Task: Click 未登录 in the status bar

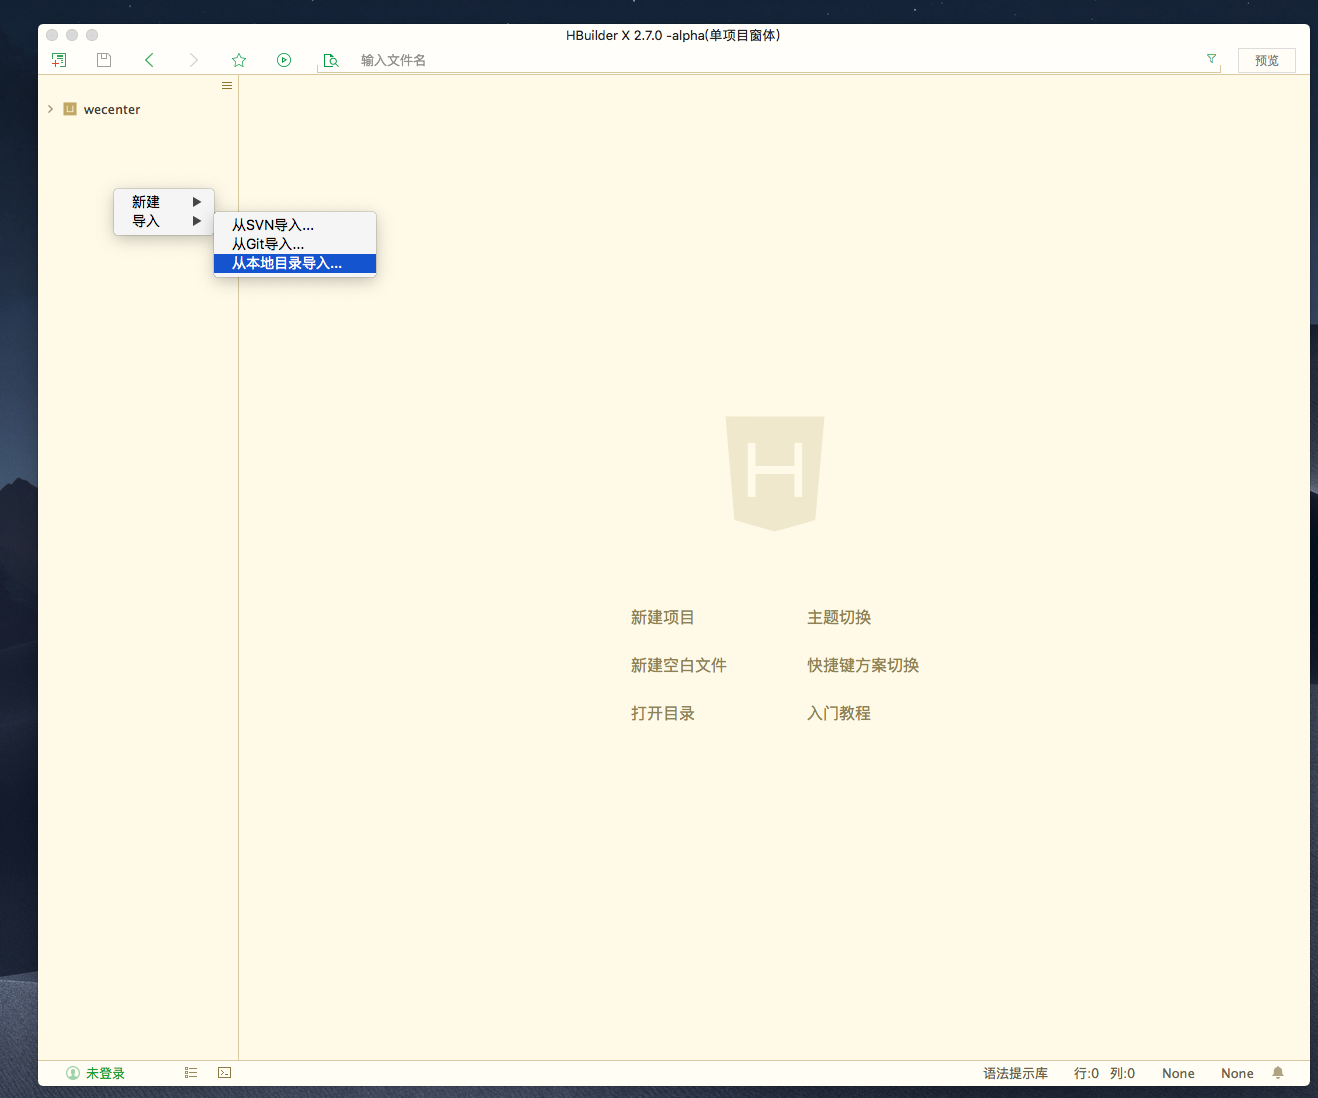Action: click(105, 1073)
